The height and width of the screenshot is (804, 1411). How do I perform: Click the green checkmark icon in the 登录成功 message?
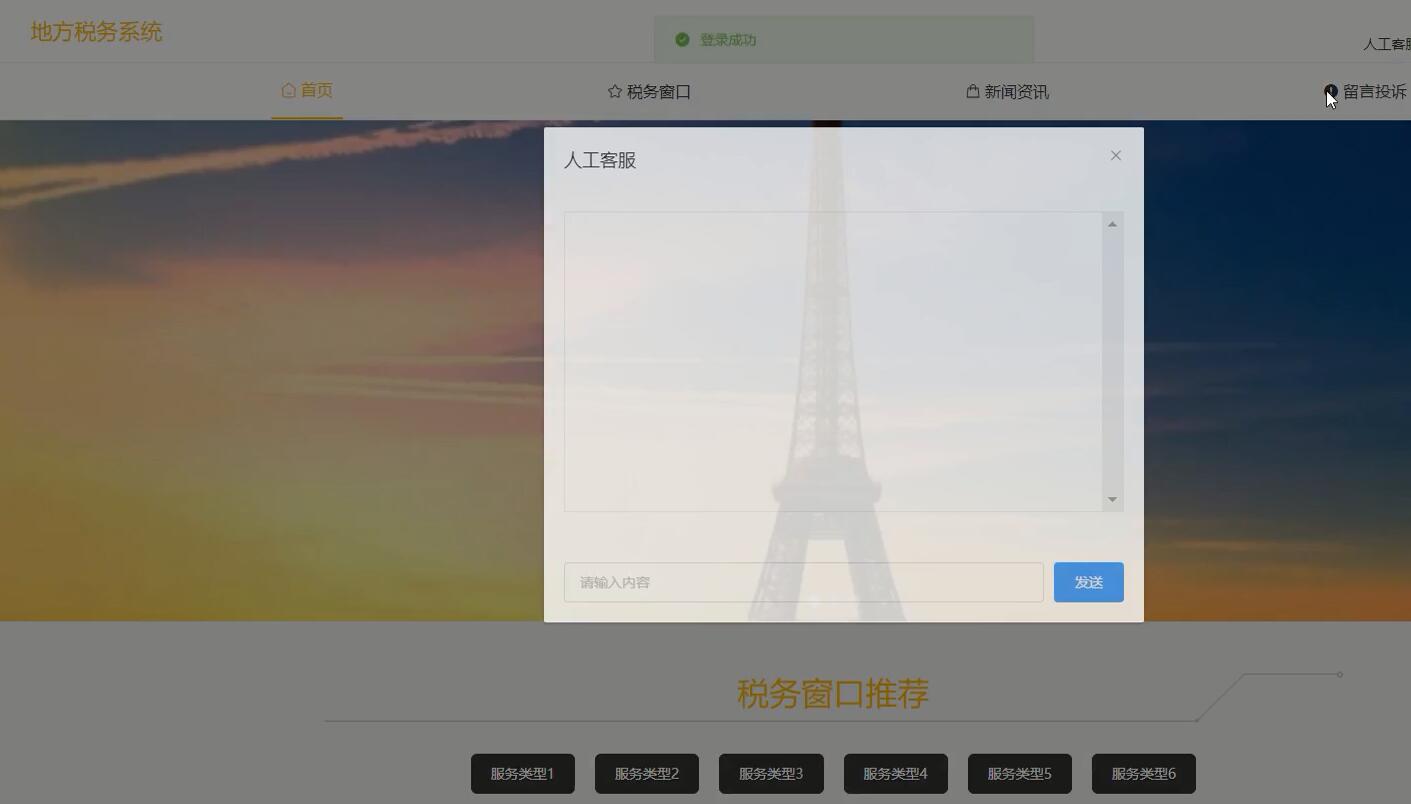pyautogui.click(x=682, y=40)
